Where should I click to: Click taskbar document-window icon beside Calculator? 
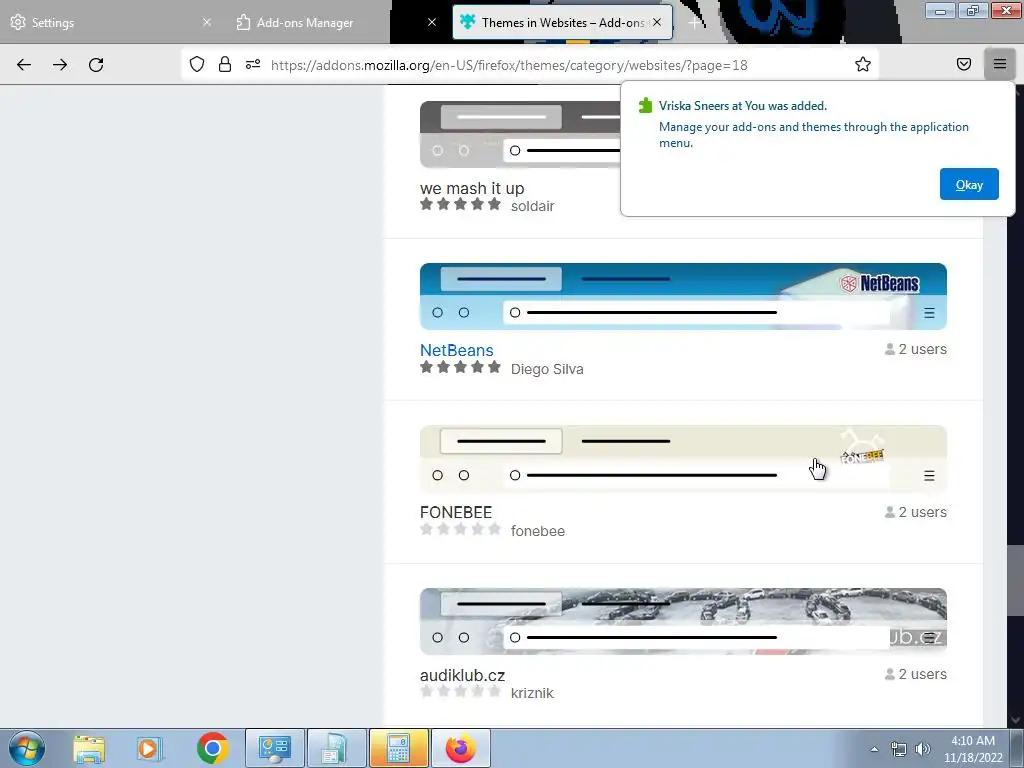pos(336,748)
